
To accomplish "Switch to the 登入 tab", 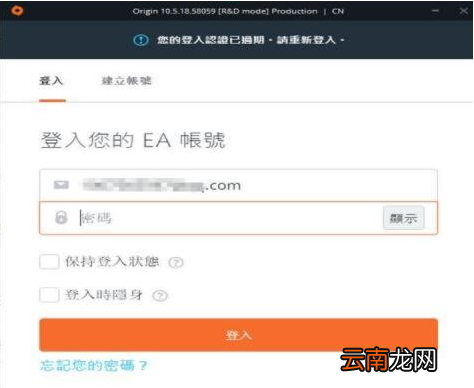I will (51, 81).
